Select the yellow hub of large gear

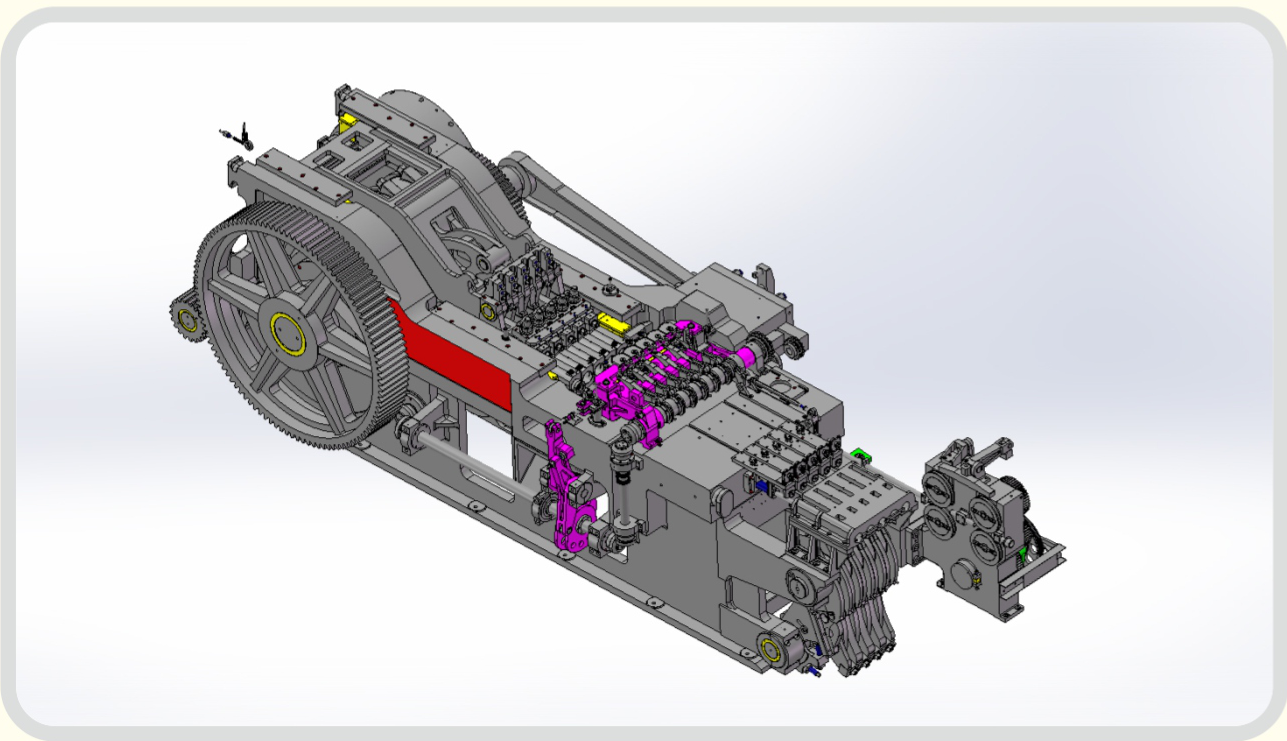tap(288, 333)
